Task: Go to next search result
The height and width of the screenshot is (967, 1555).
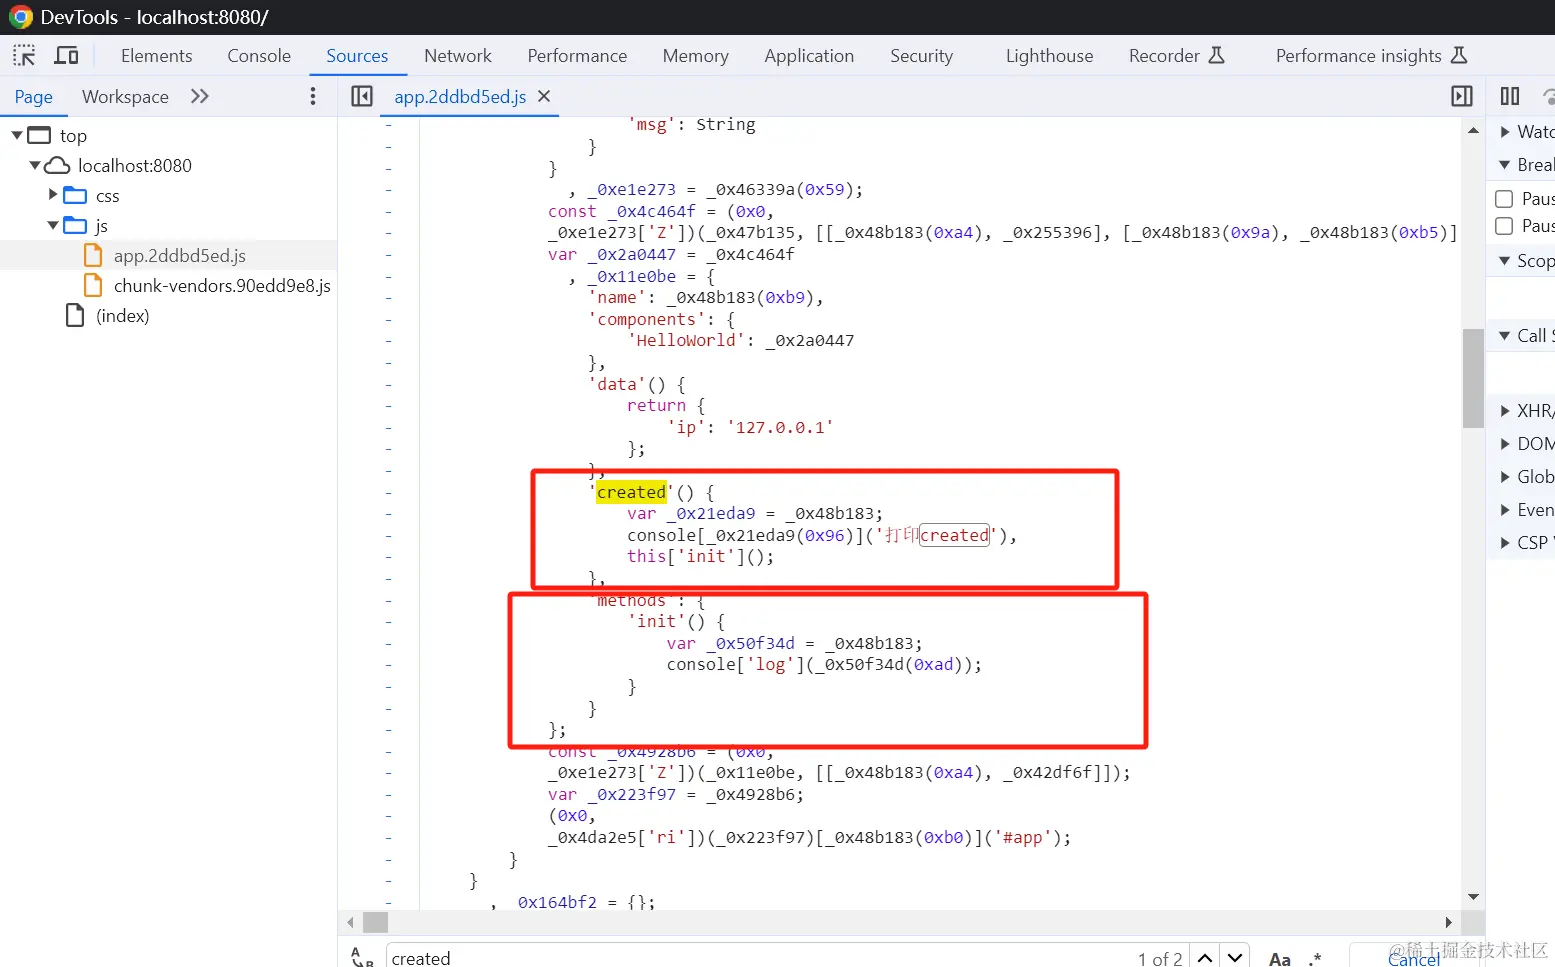Action: pyautogui.click(x=1236, y=958)
